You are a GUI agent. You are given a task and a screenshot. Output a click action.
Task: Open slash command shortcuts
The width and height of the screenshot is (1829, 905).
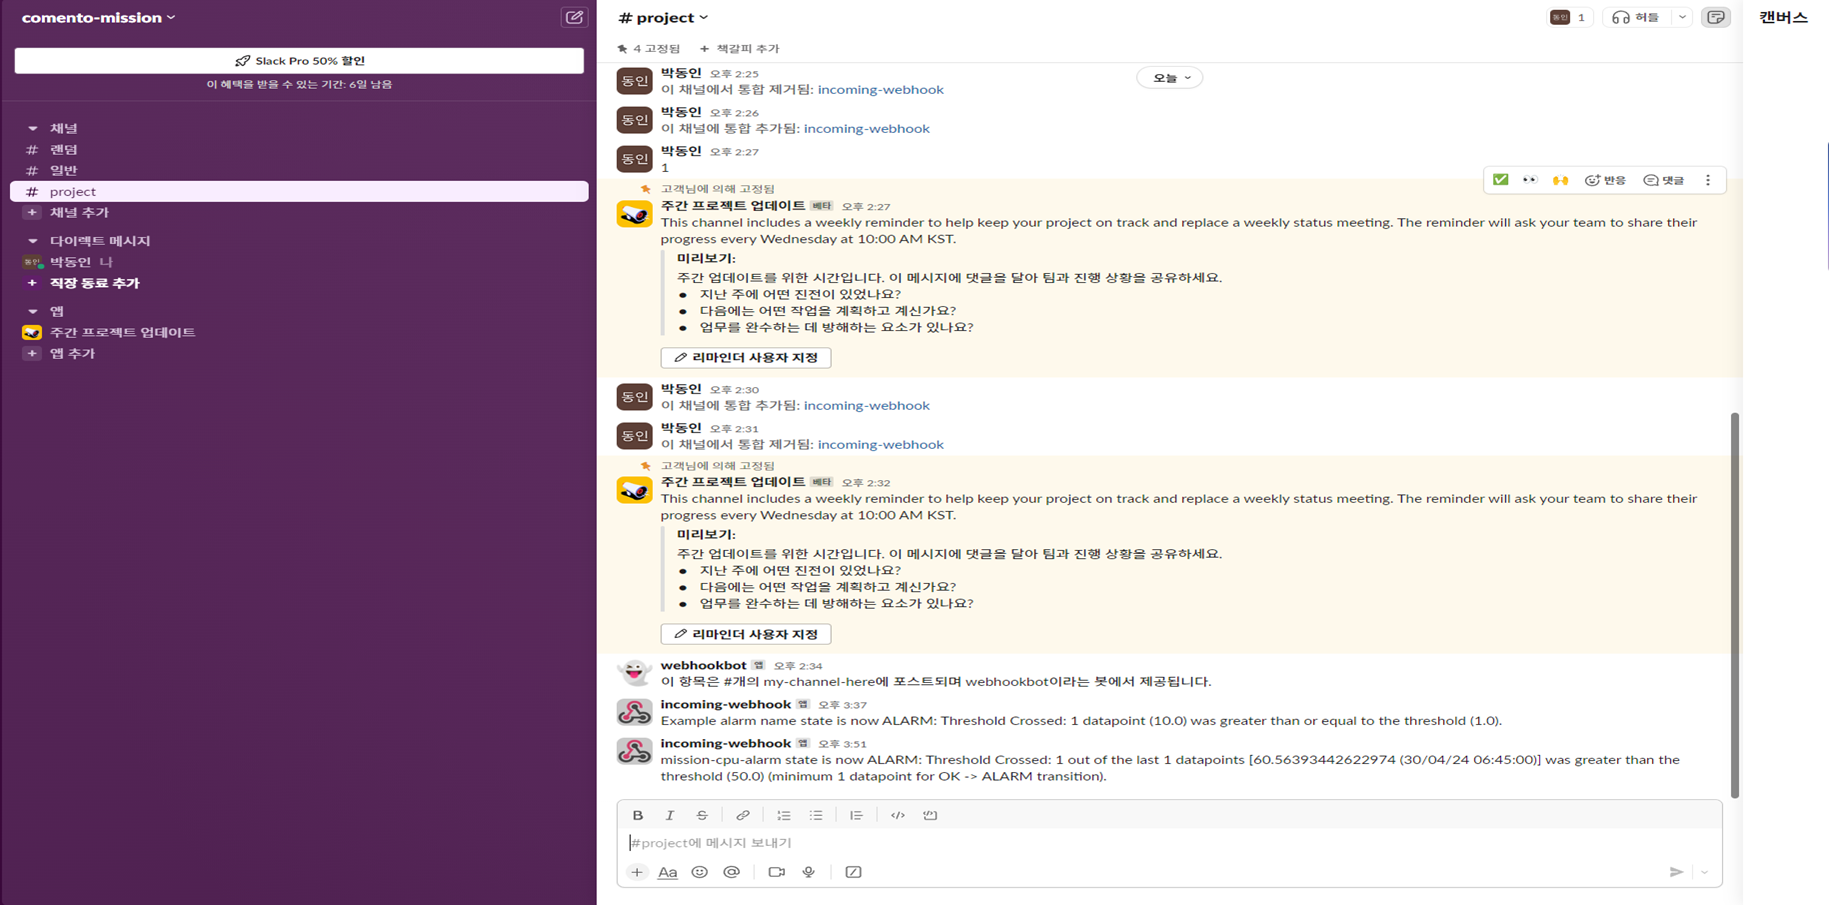(853, 872)
